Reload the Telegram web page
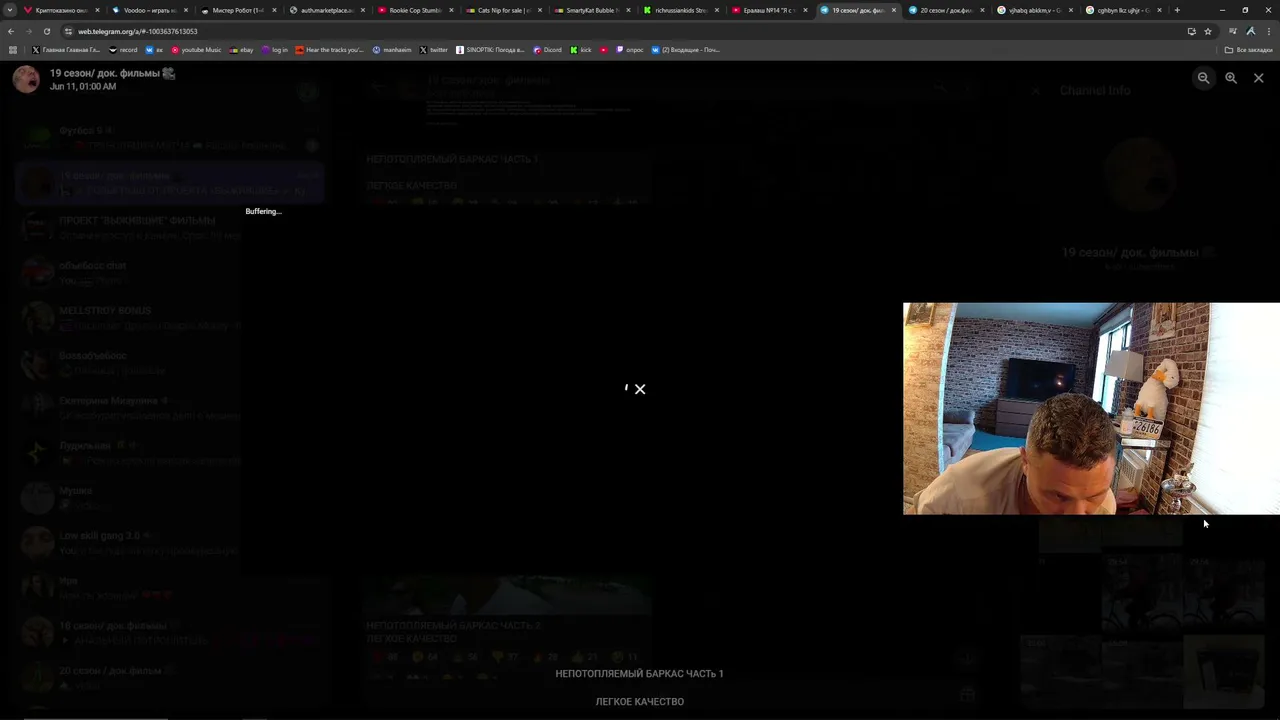 pyautogui.click(x=47, y=31)
